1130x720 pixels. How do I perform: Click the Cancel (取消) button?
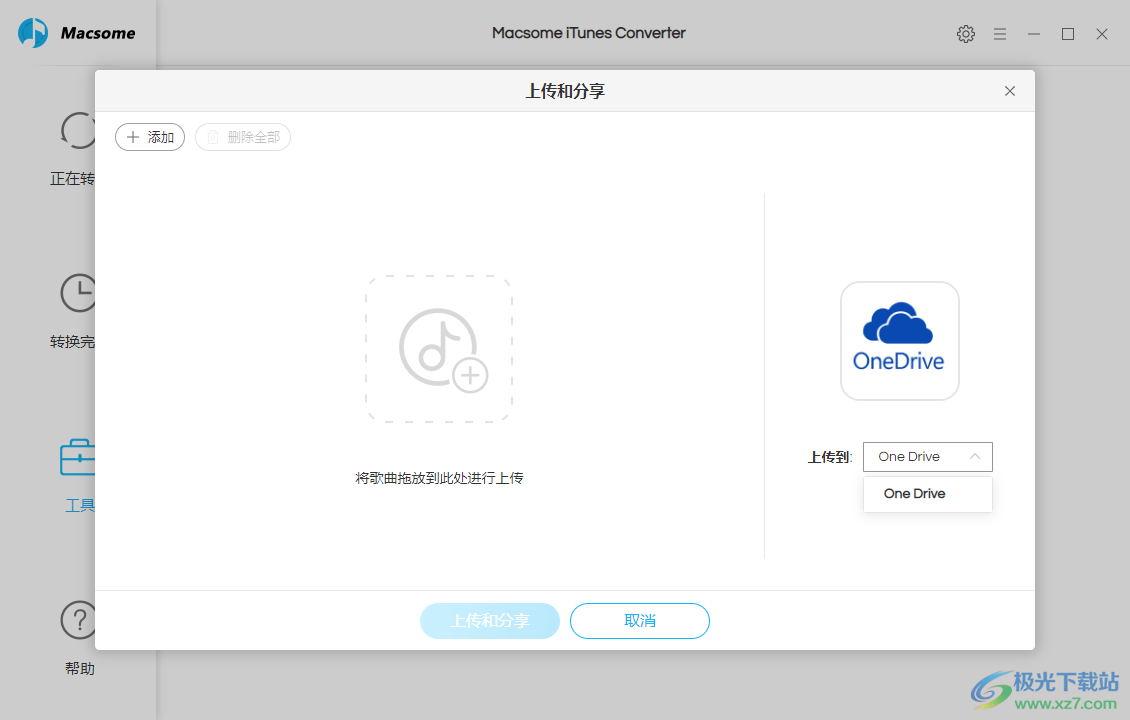coord(640,621)
